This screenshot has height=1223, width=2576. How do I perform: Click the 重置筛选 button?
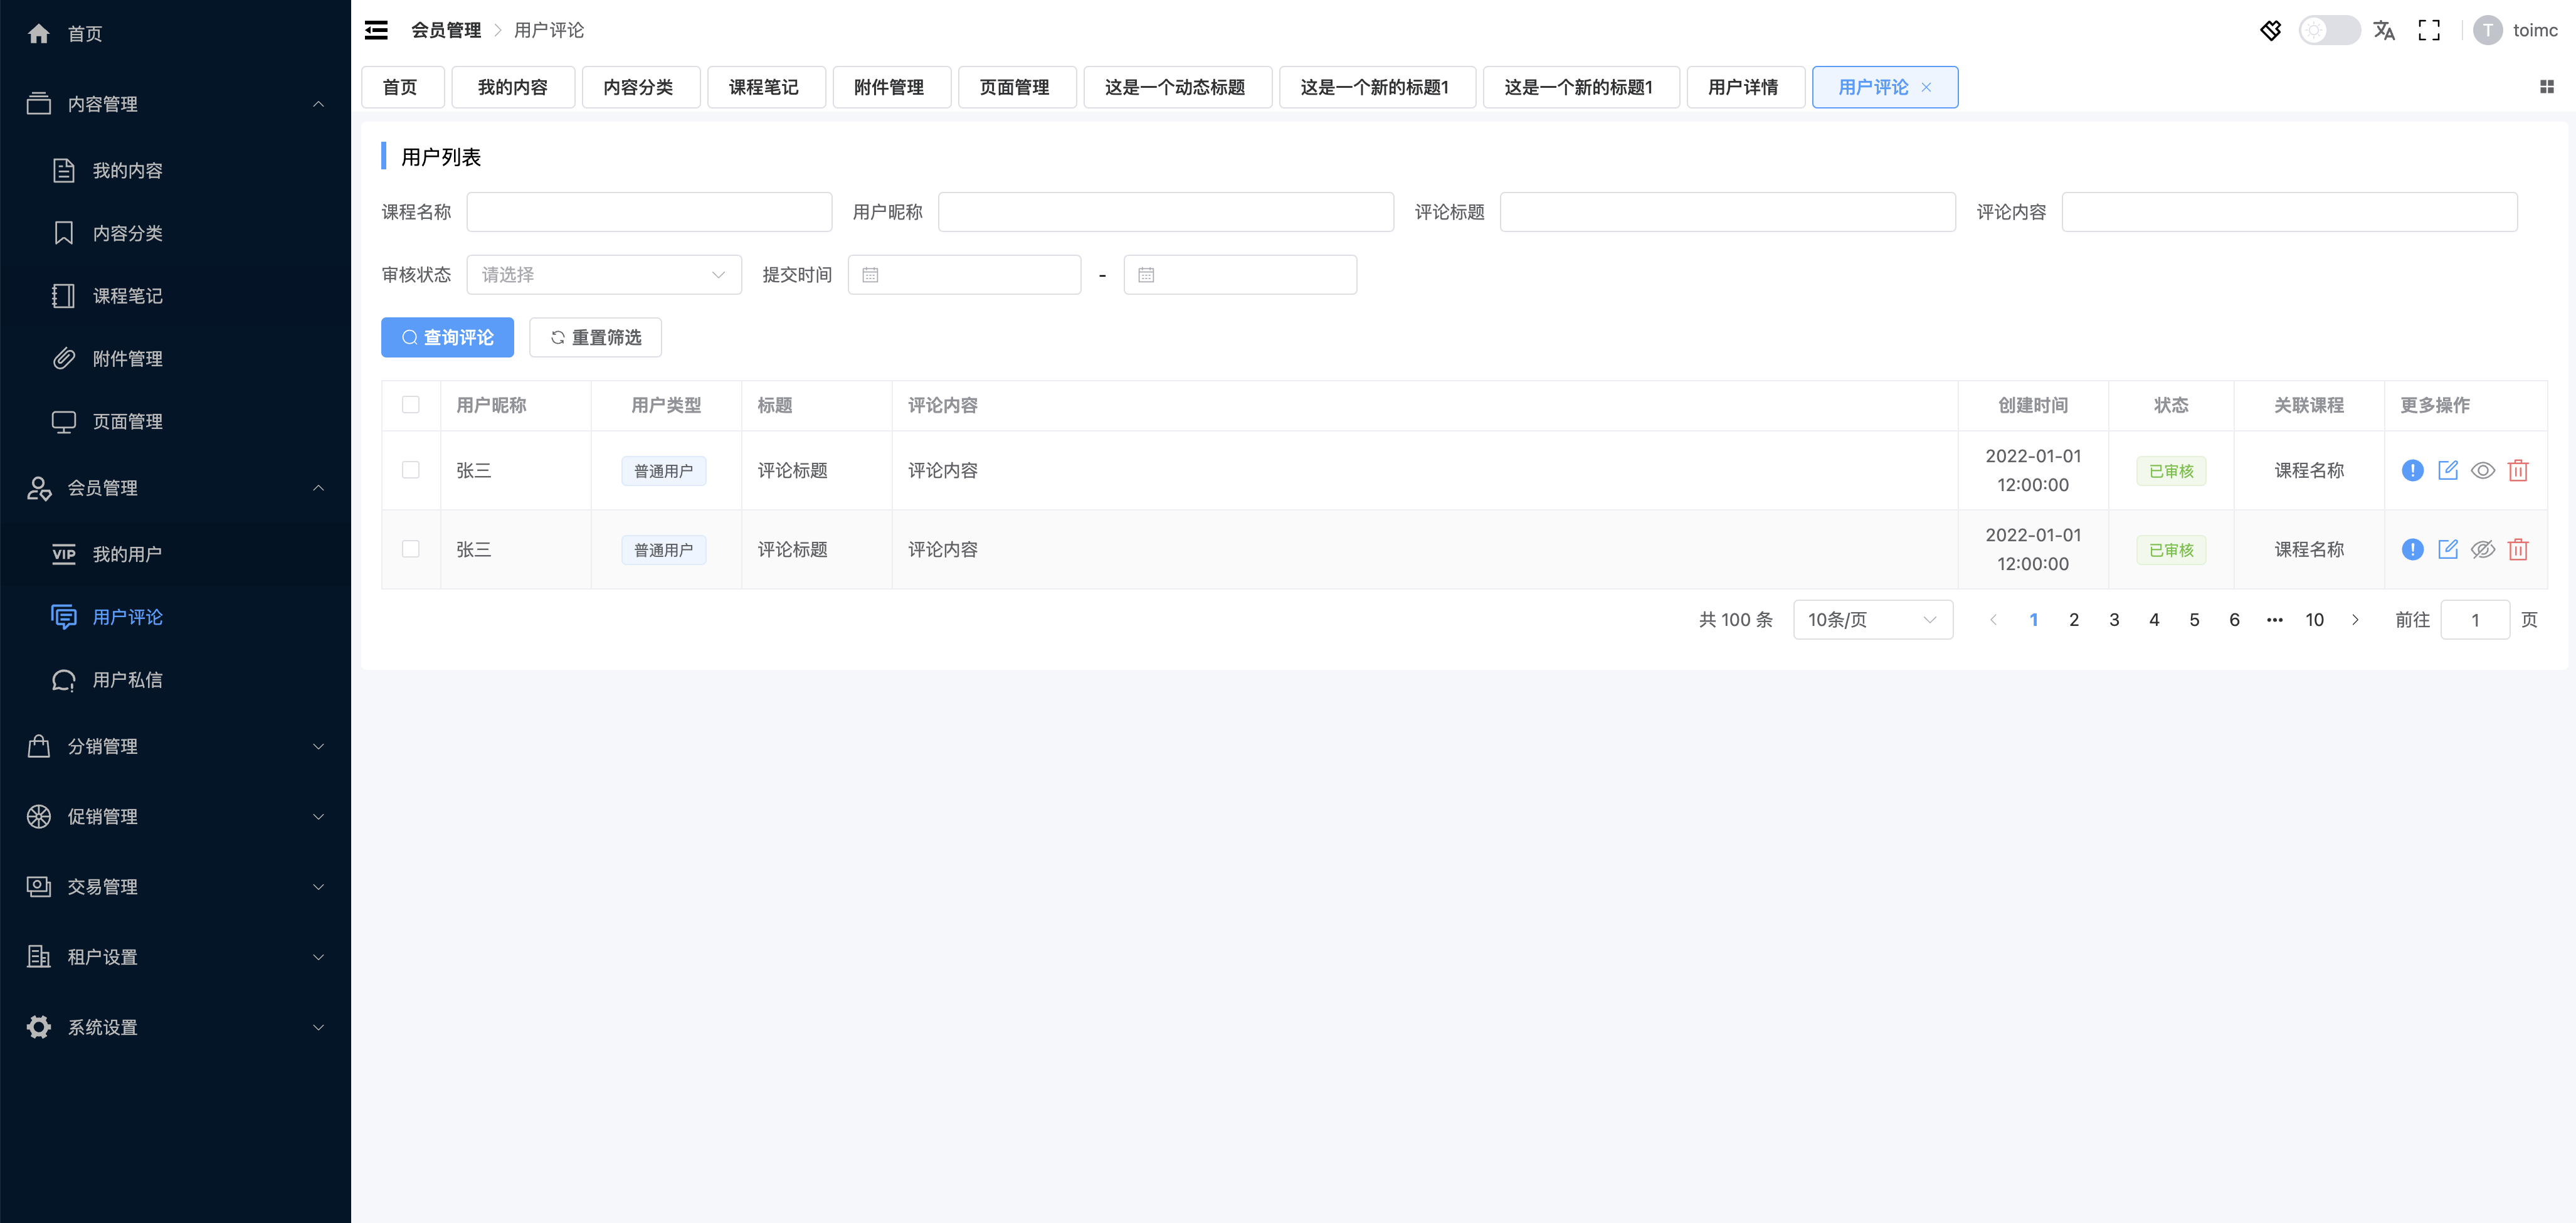(595, 338)
